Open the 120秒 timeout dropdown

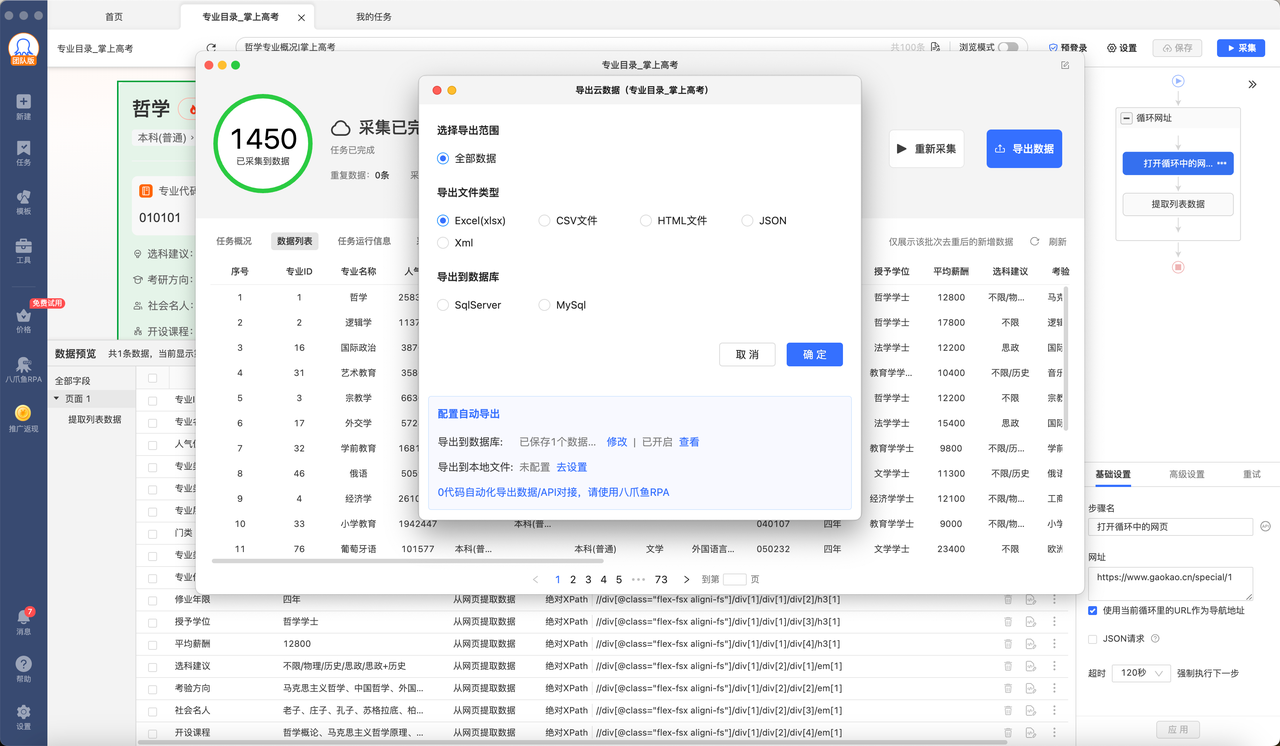pos(1141,673)
